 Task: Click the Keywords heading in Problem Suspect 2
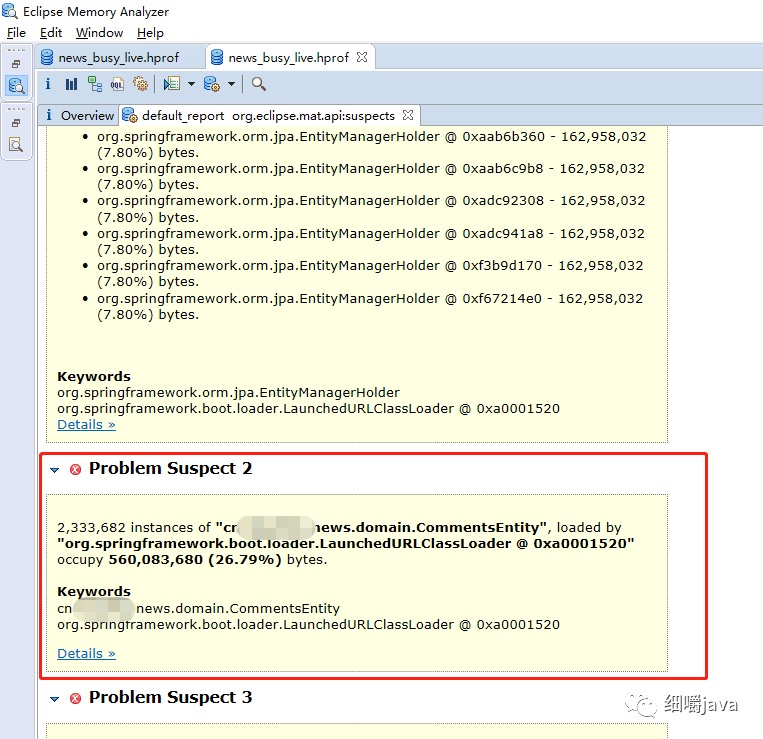[94, 592]
